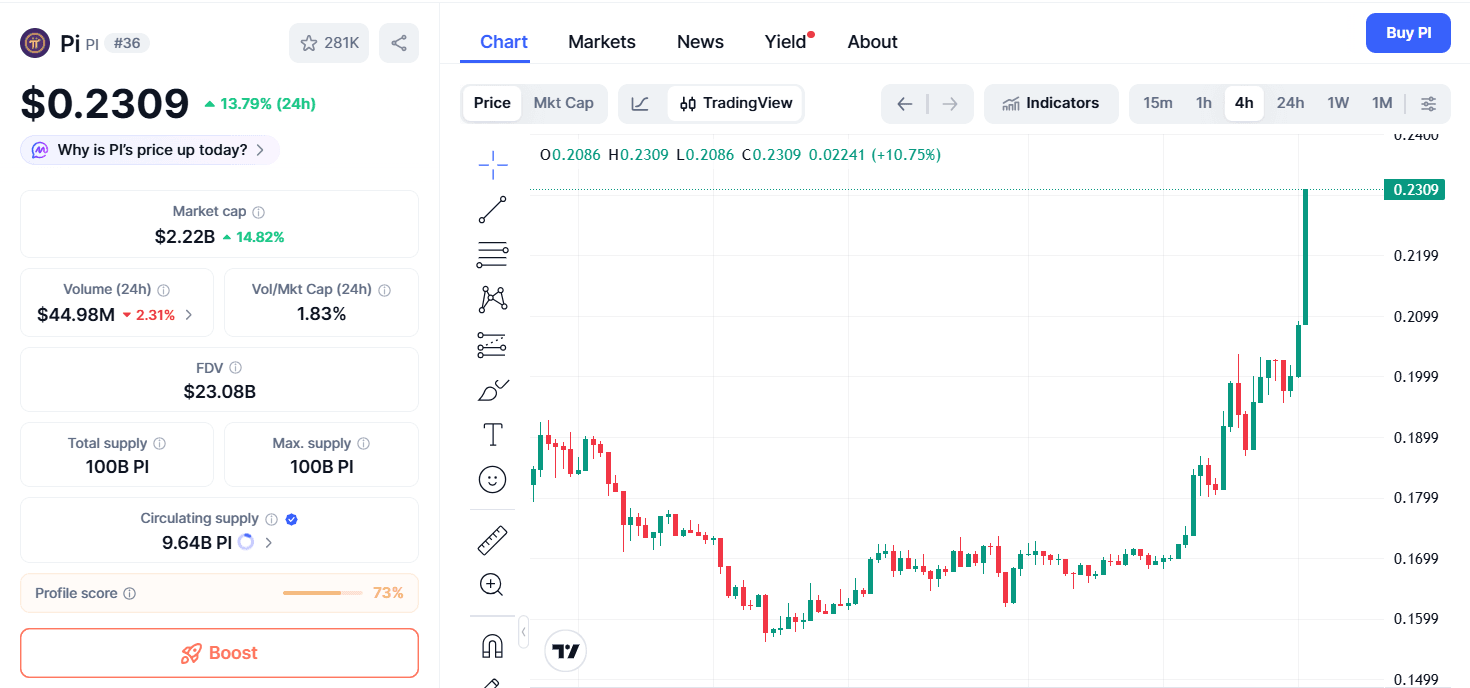Select the ruler measure tool
Image resolution: width=1470 pixels, height=688 pixels.
492,540
